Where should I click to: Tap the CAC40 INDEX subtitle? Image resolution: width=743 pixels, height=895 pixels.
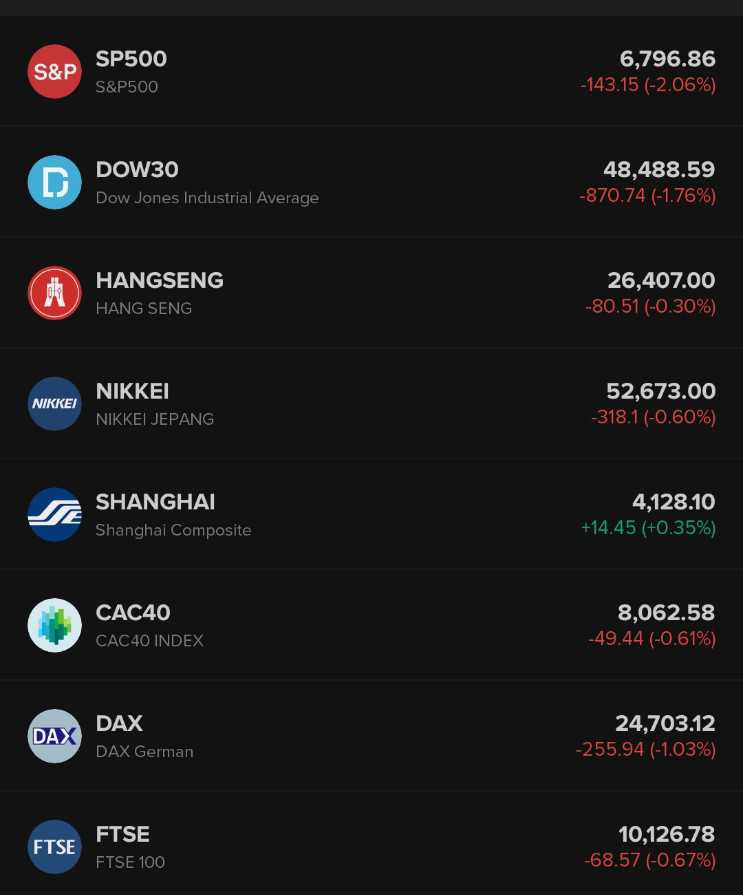(149, 641)
